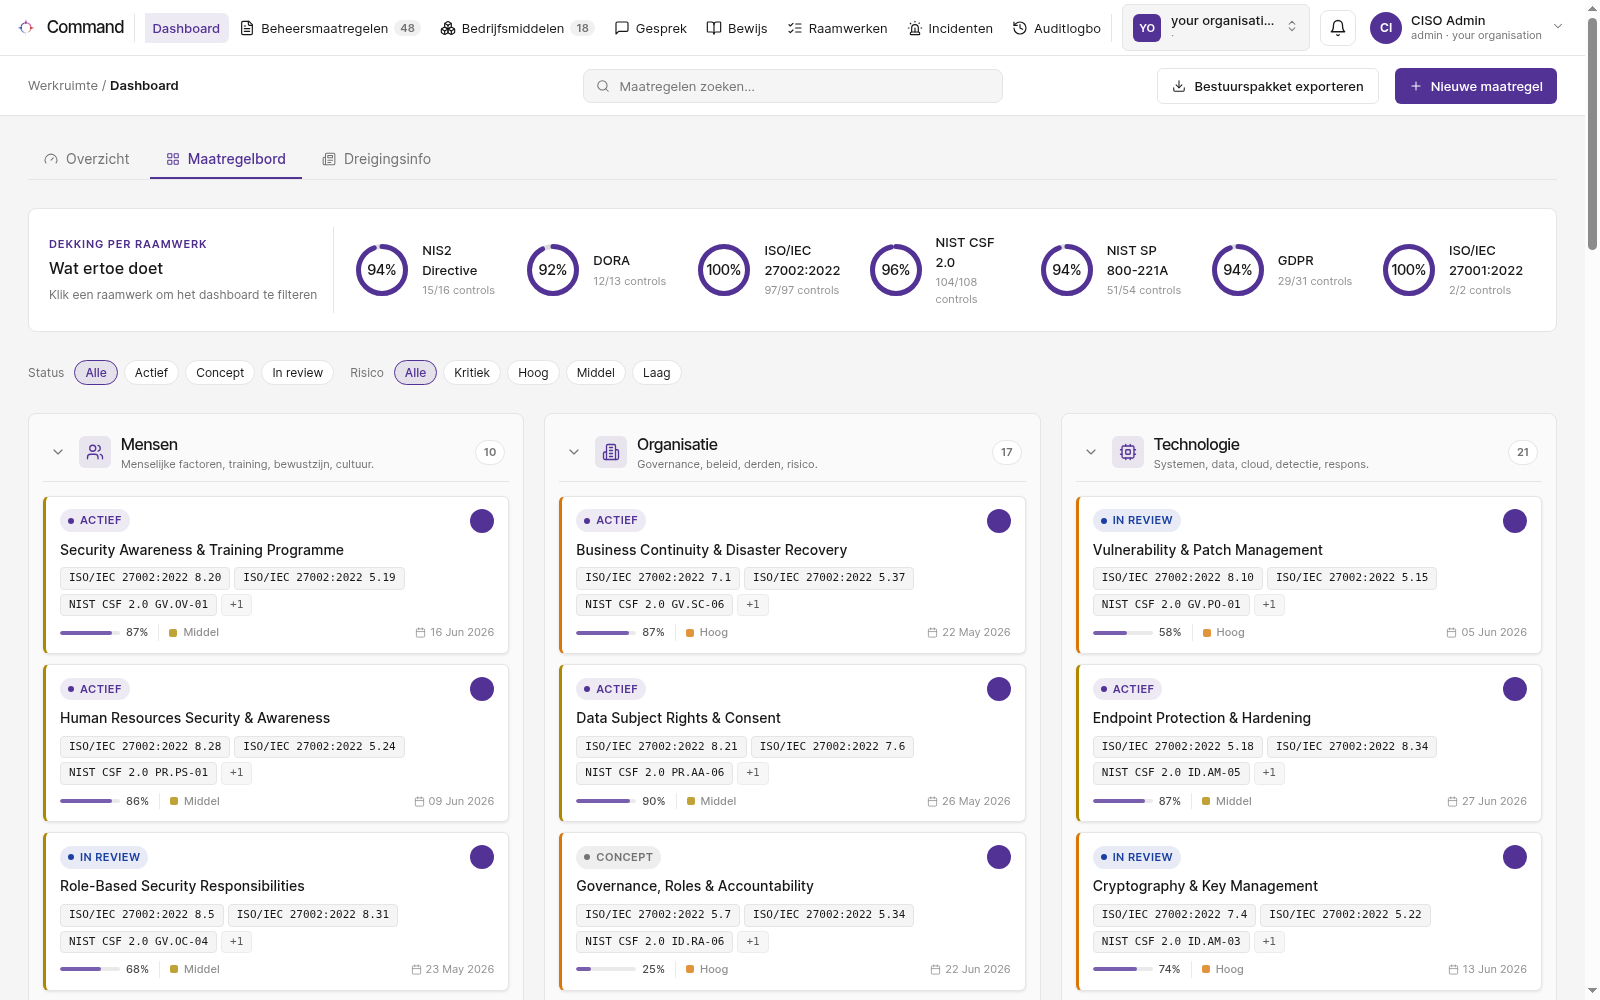The height and width of the screenshot is (1000, 1600).
Task: Select the In review status filter
Action: click(297, 373)
